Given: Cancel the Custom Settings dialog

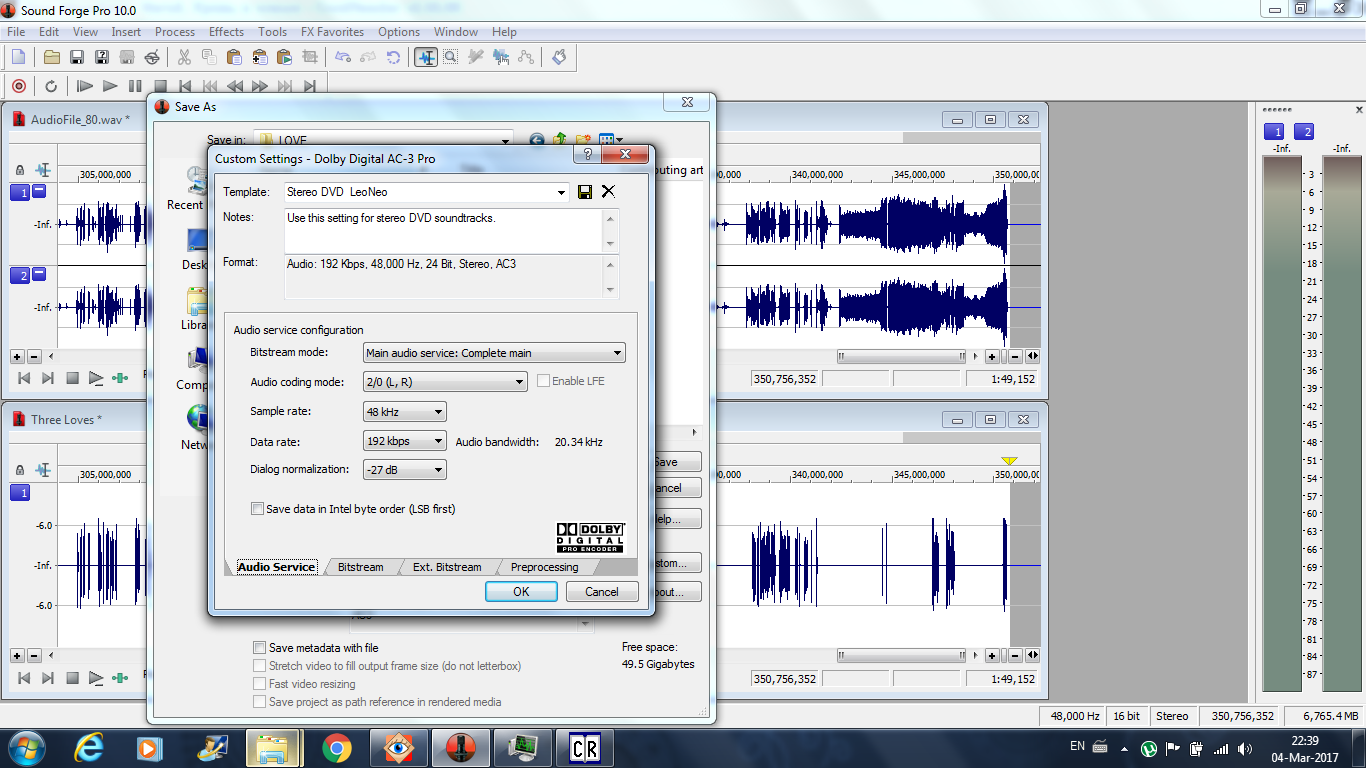Looking at the screenshot, I should (x=601, y=592).
